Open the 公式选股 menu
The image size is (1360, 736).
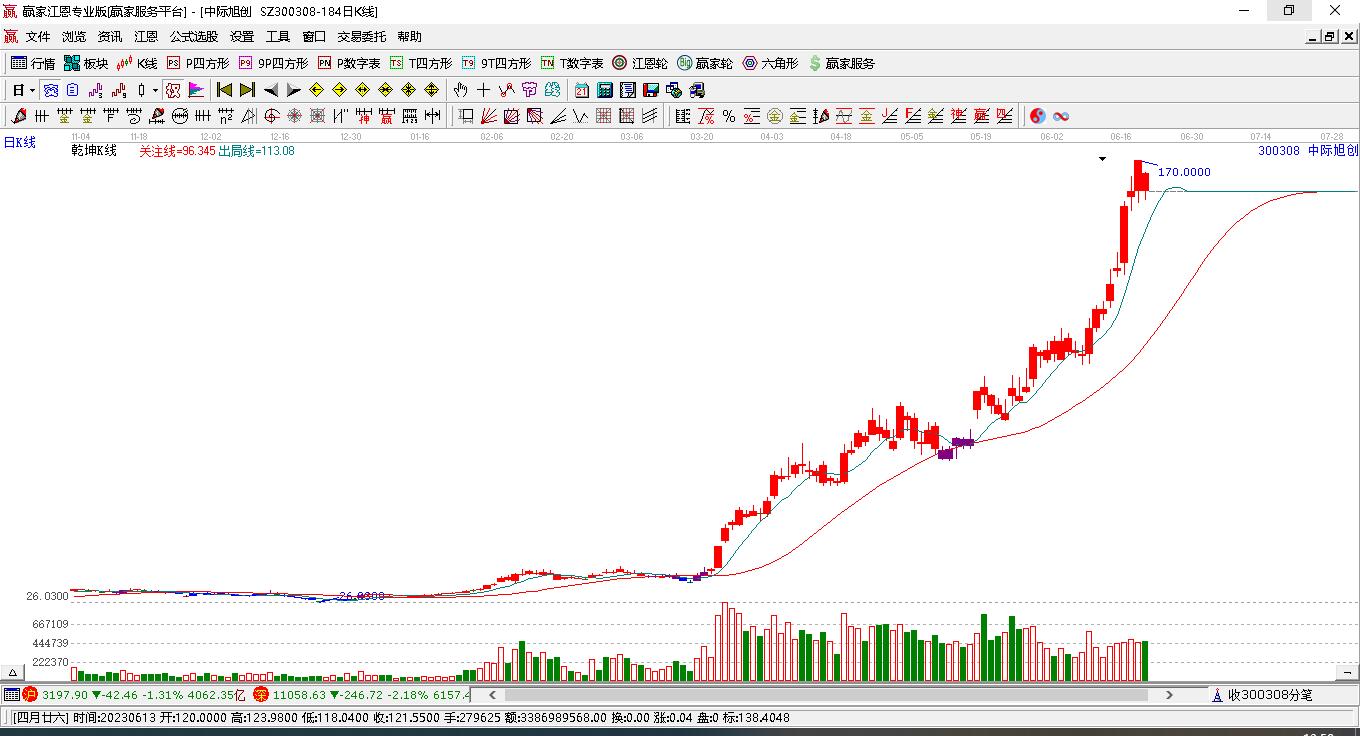pyautogui.click(x=194, y=36)
